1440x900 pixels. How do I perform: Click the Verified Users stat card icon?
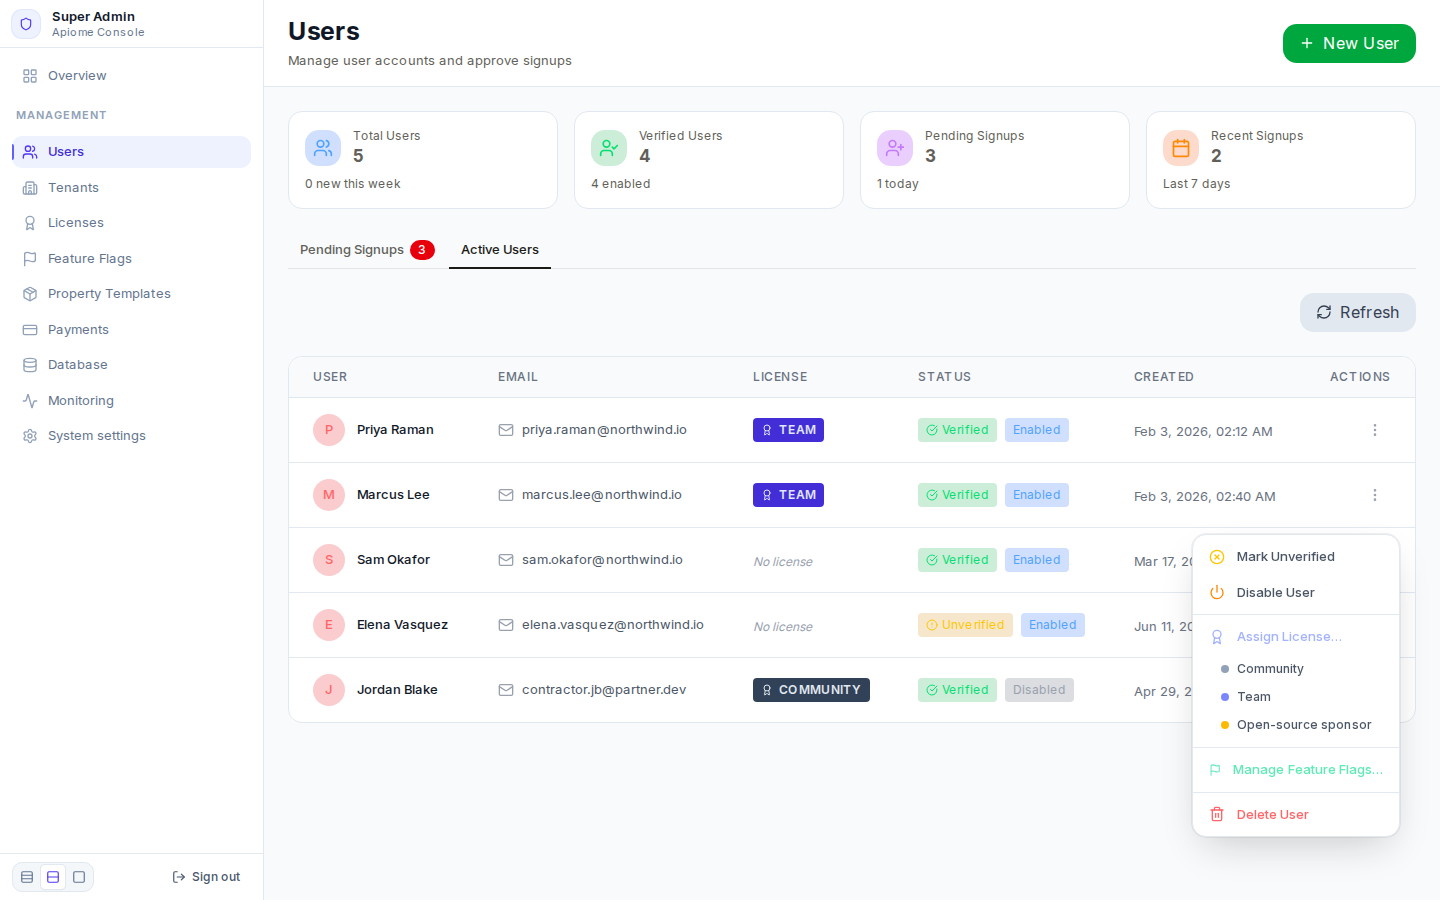[x=609, y=148]
